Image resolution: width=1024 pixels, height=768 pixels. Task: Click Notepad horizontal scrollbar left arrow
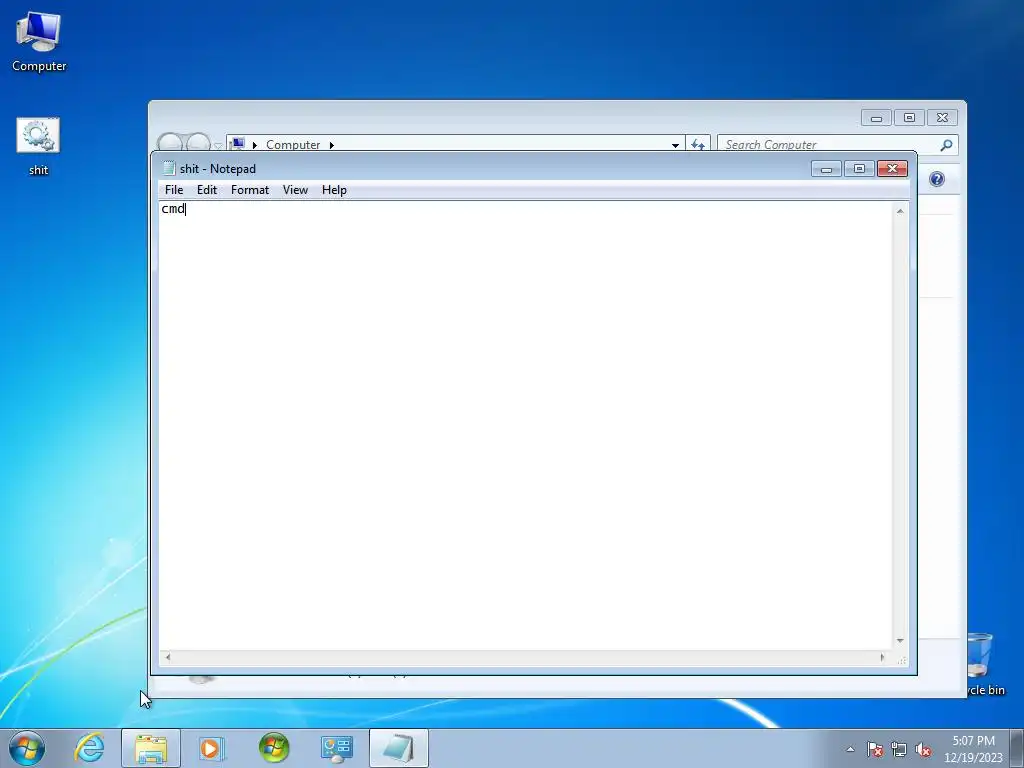click(168, 657)
